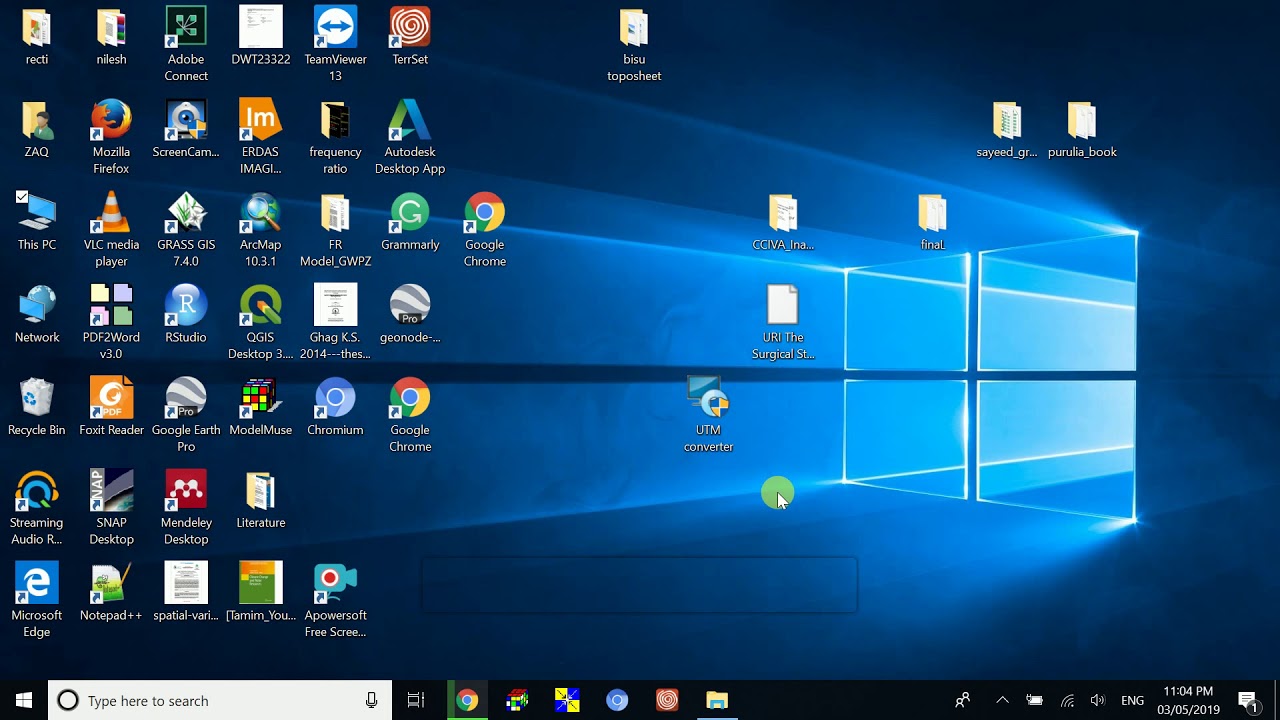Launch Google Earth Pro
Image resolution: width=1280 pixels, height=720 pixels.
pos(186,416)
